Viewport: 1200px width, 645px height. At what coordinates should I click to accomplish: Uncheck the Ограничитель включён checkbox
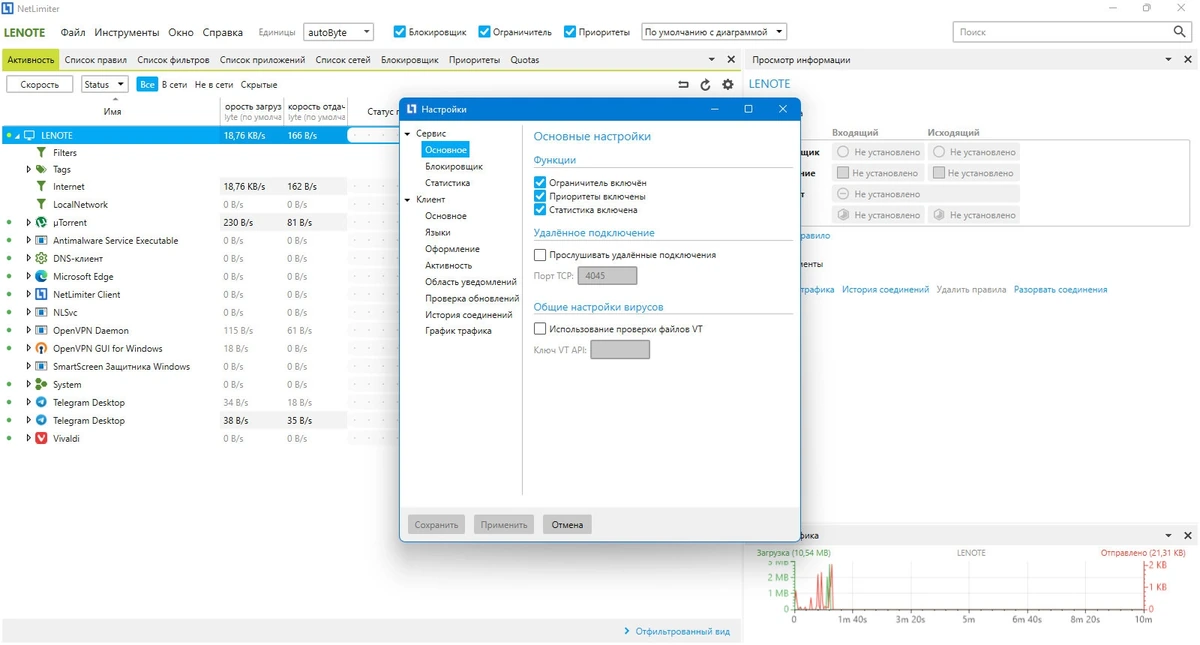[x=540, y=183]
